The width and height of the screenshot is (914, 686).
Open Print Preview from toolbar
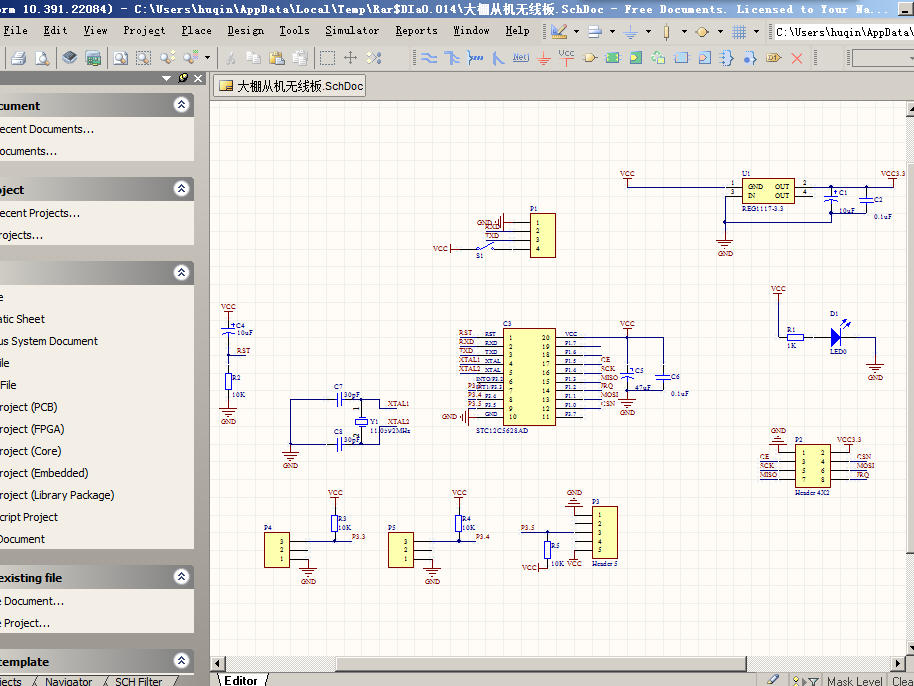[x=42, y=58]
